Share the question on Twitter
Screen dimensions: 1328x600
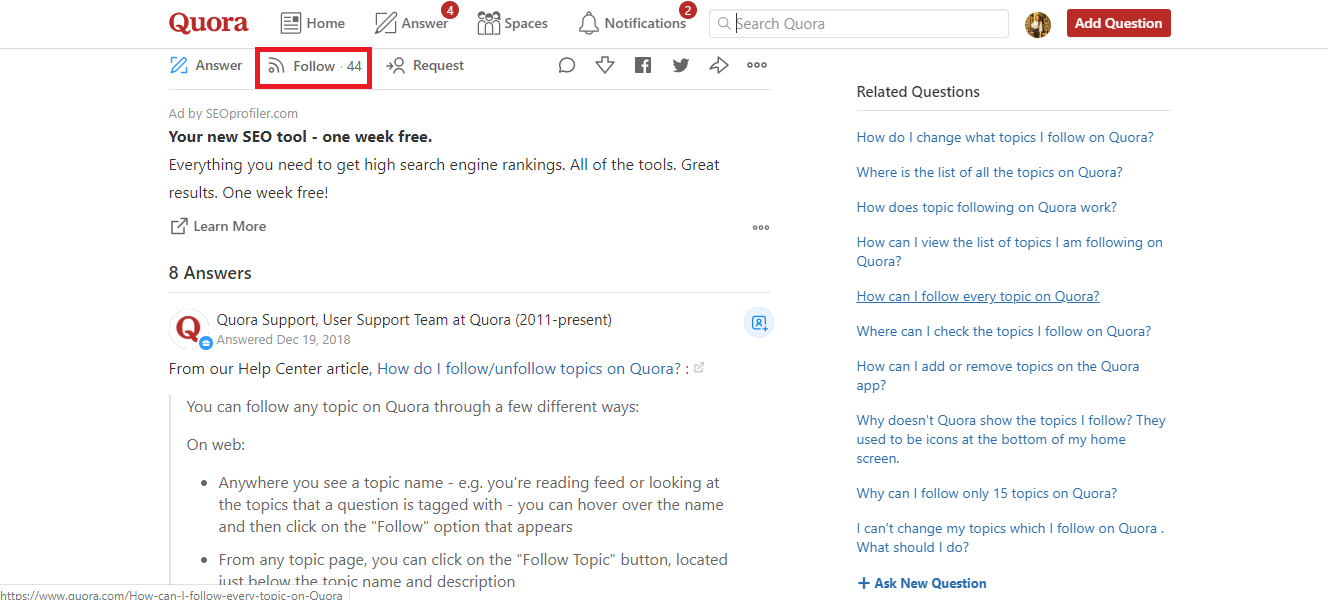[x=681, y=65]
